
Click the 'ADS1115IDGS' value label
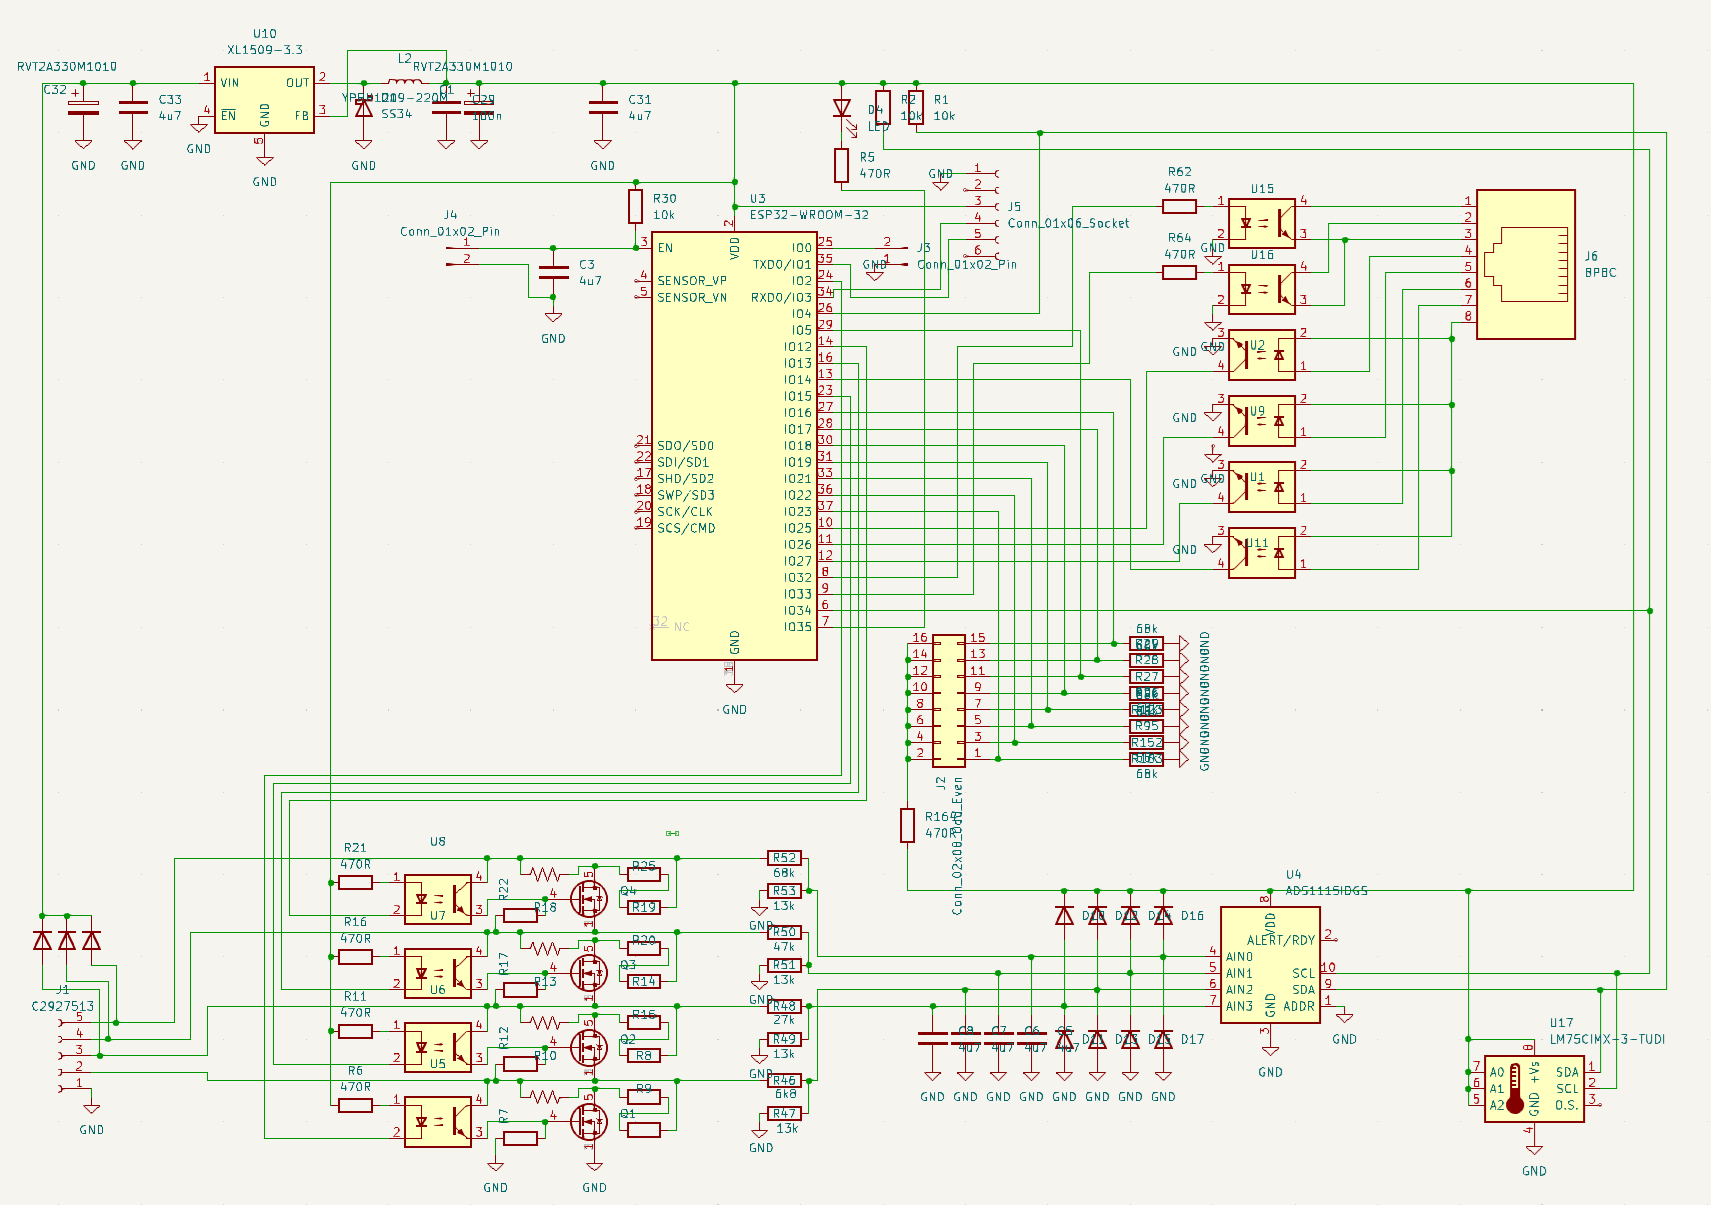(1326, 891)
